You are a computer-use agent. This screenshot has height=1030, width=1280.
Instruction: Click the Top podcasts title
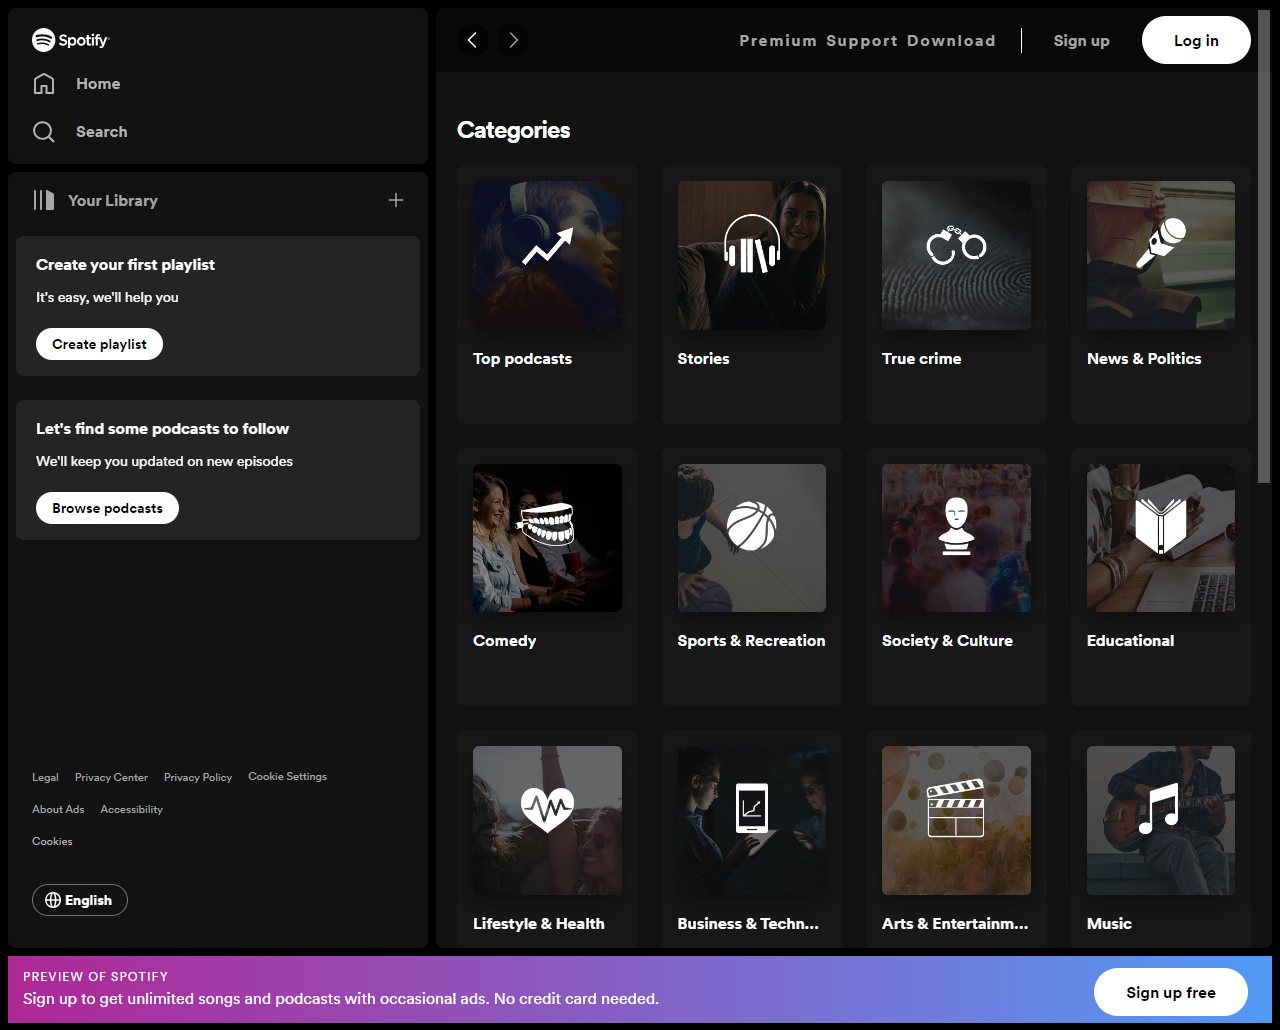(x=522, y=358)
